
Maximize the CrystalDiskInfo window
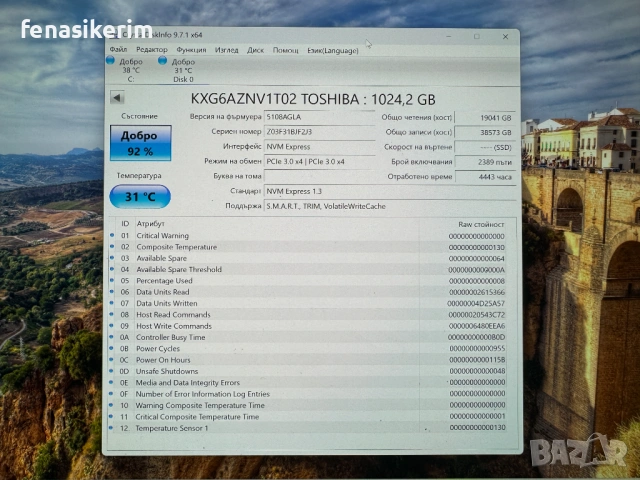[476, 37]
